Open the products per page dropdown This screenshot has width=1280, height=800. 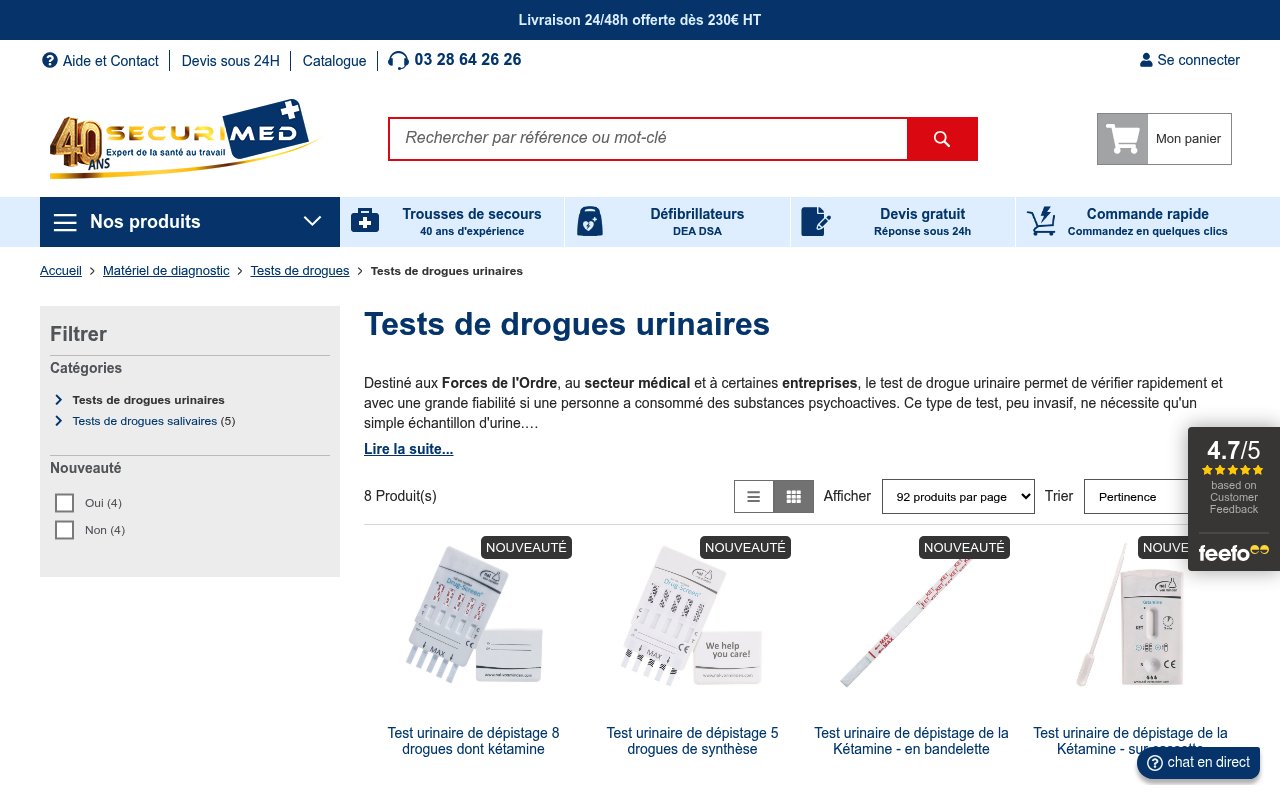[958, 496]
